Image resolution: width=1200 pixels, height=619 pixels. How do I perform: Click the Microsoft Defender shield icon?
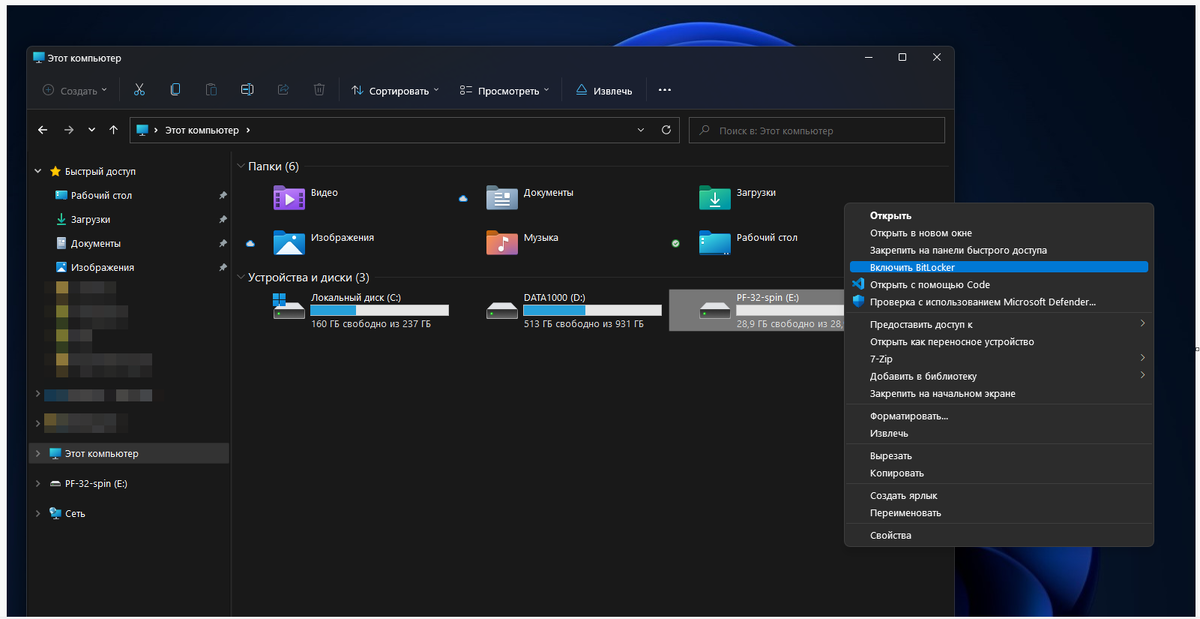pyautogui.click(x=857, y=302)
